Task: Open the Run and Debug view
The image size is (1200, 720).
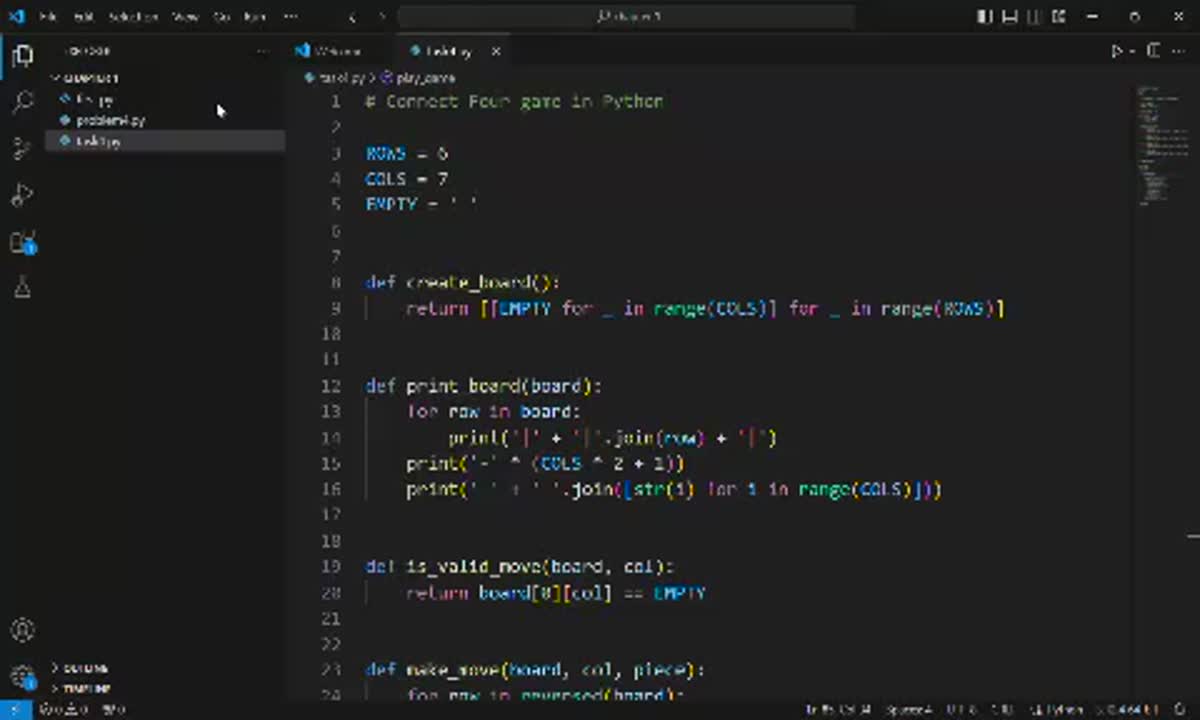Action: pyautogui.click(x=22, y=195)
